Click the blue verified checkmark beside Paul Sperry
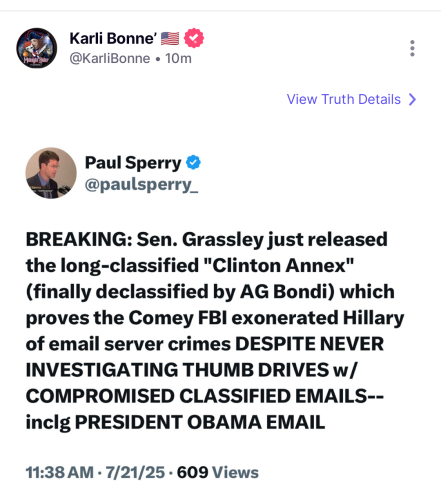 [193, 163]
